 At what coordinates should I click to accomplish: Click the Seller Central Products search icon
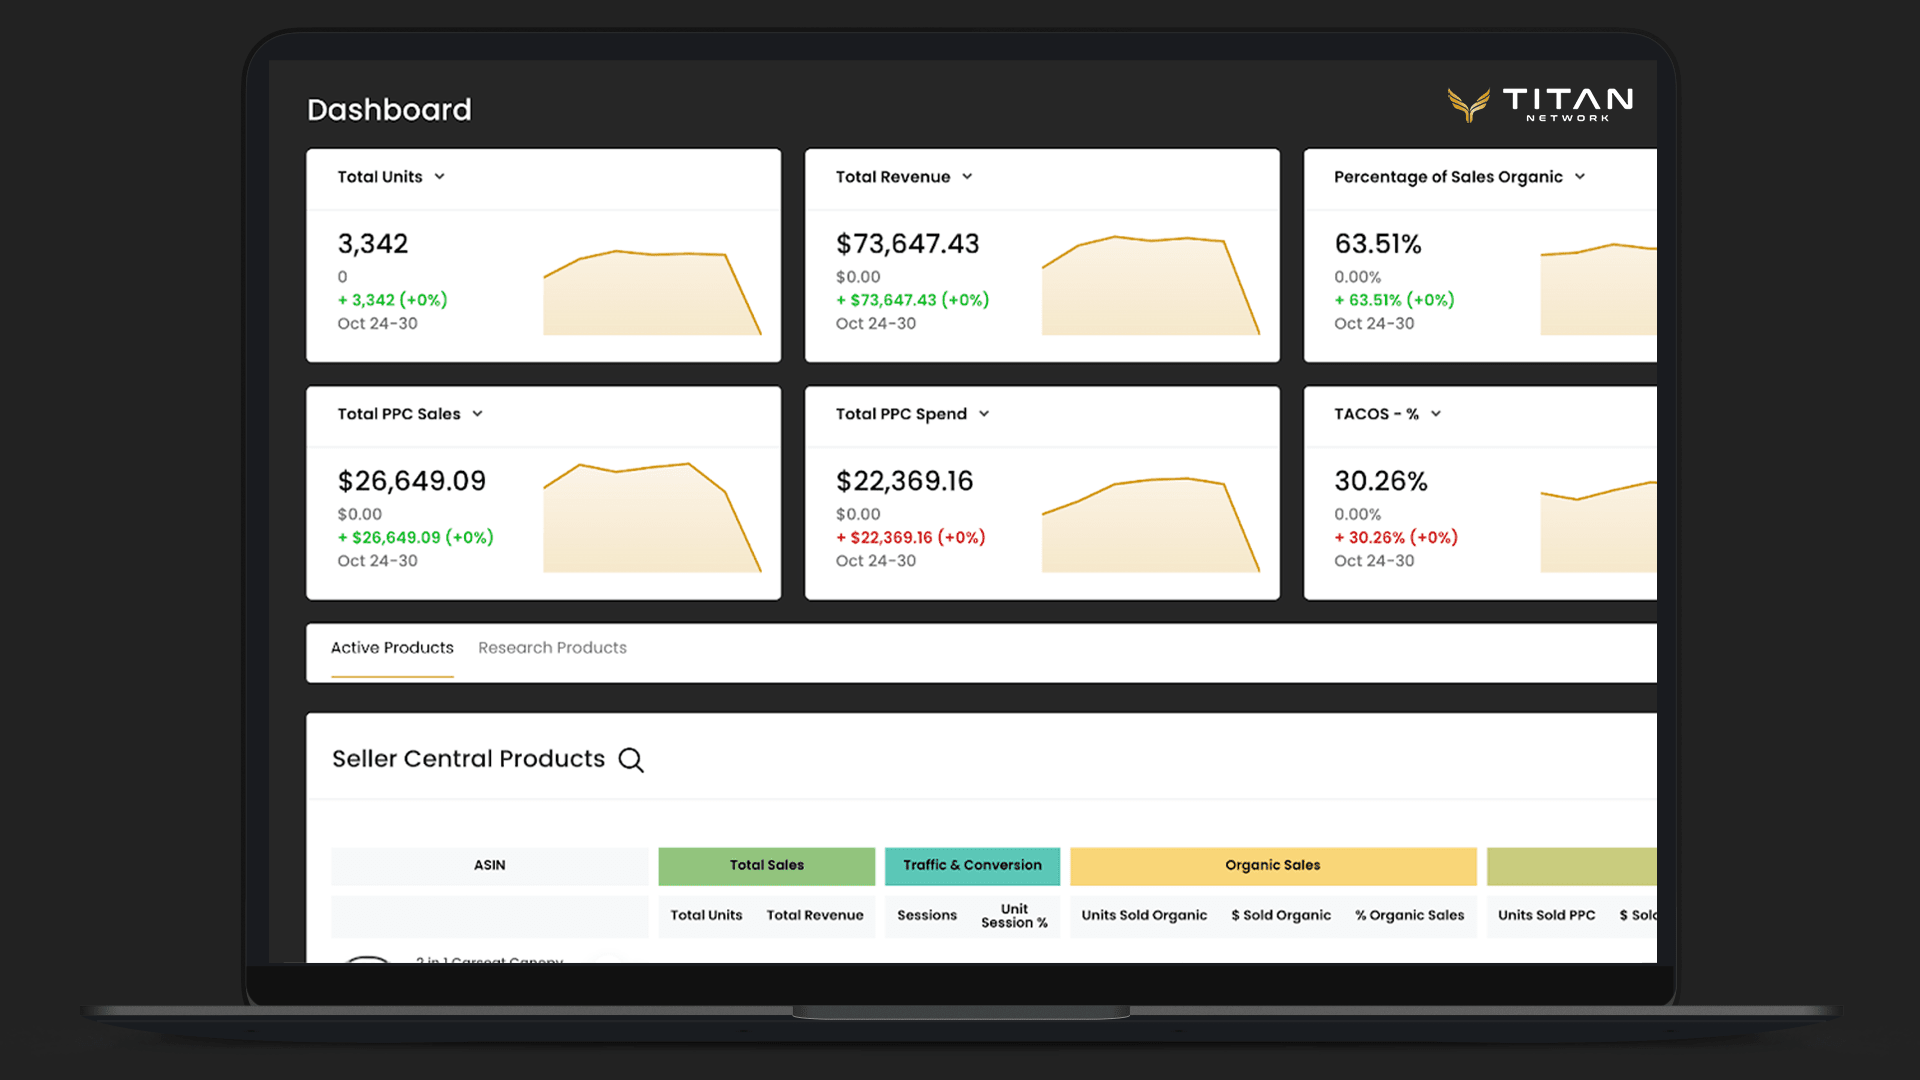[x=631, y=760]
